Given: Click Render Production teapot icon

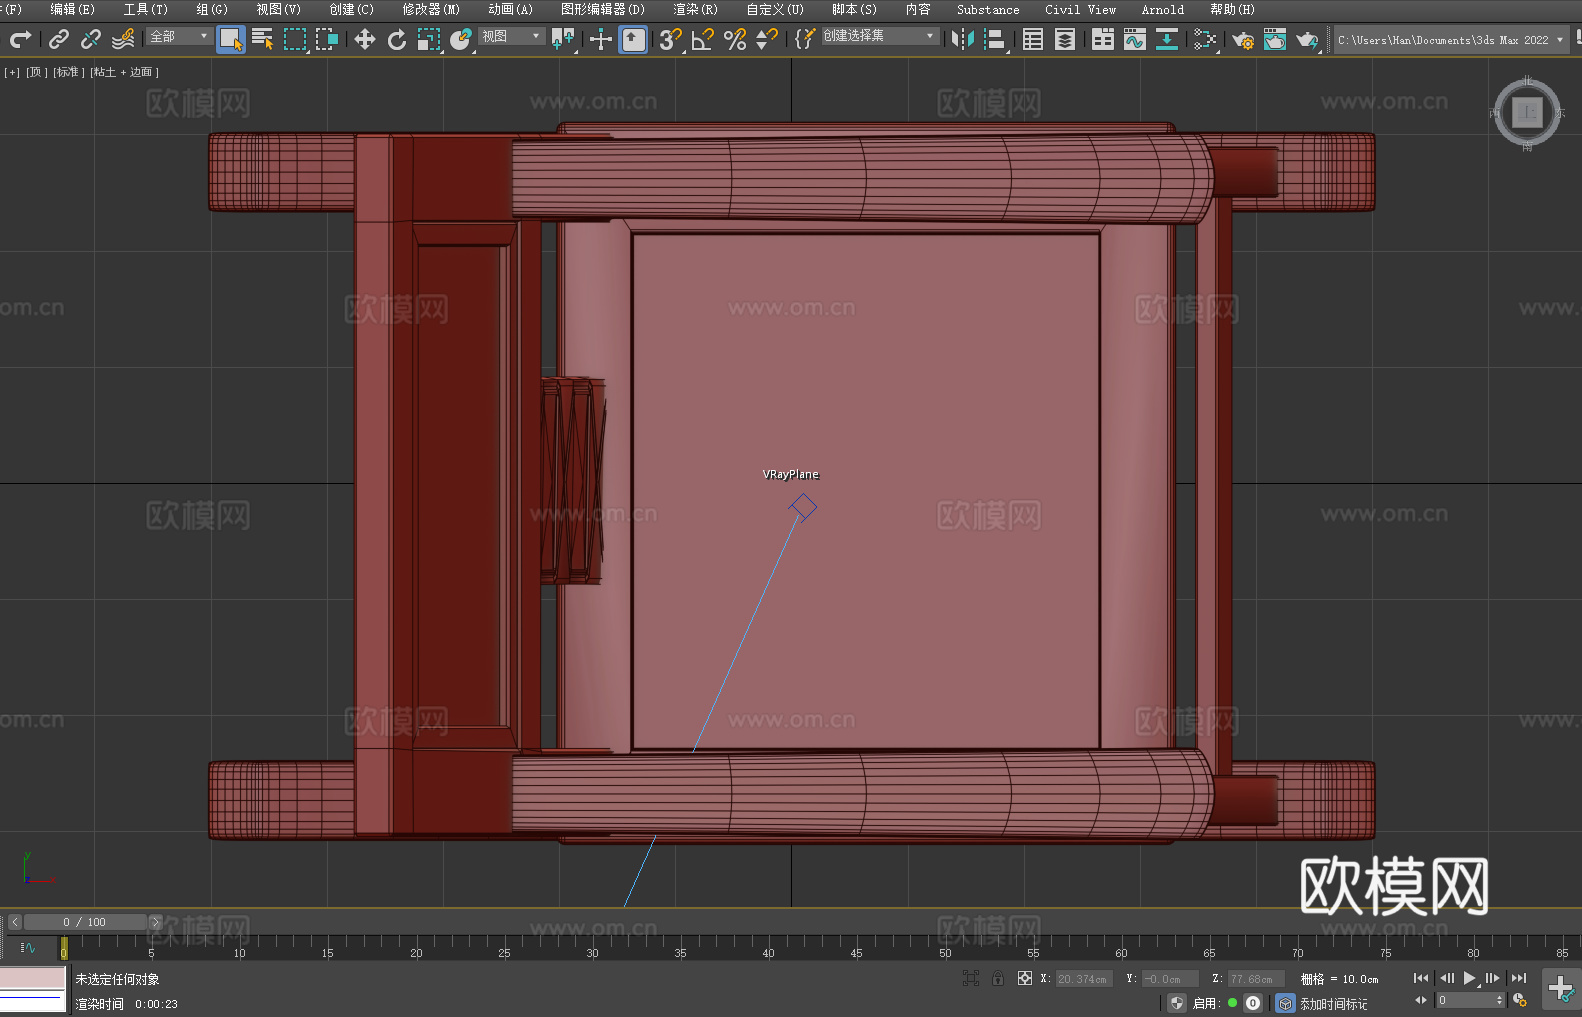Looking at the screenshot, I should coord(1307,39).
